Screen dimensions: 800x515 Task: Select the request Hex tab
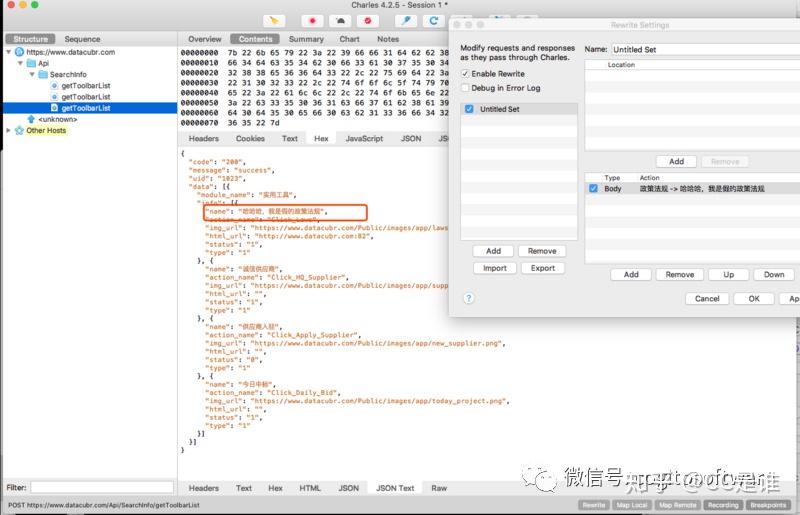[x=321, y=138]
